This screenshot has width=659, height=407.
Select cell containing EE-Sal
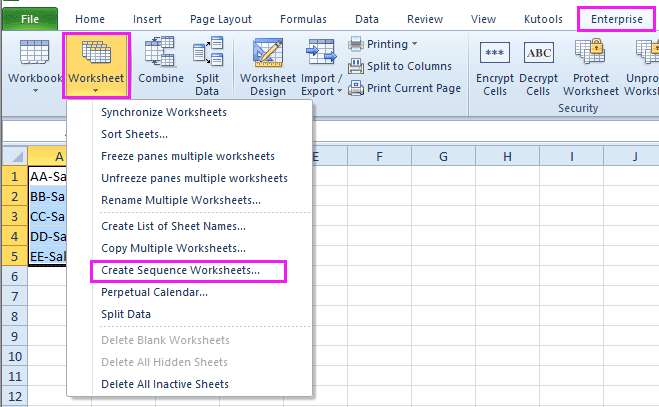click(x=47, y=256)
